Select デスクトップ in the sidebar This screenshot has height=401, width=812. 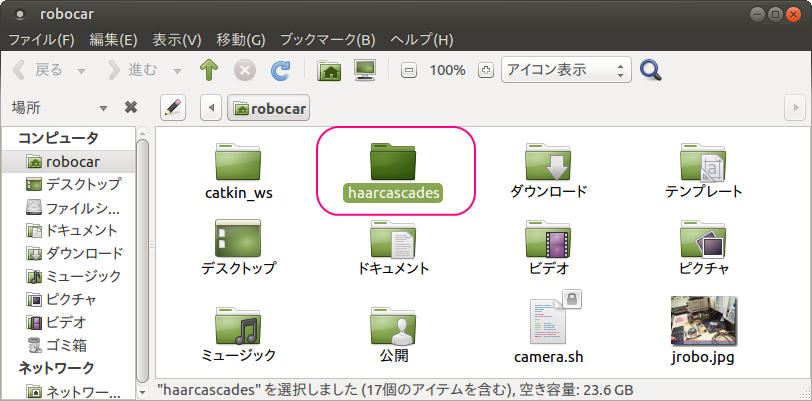tap(68, 184)
